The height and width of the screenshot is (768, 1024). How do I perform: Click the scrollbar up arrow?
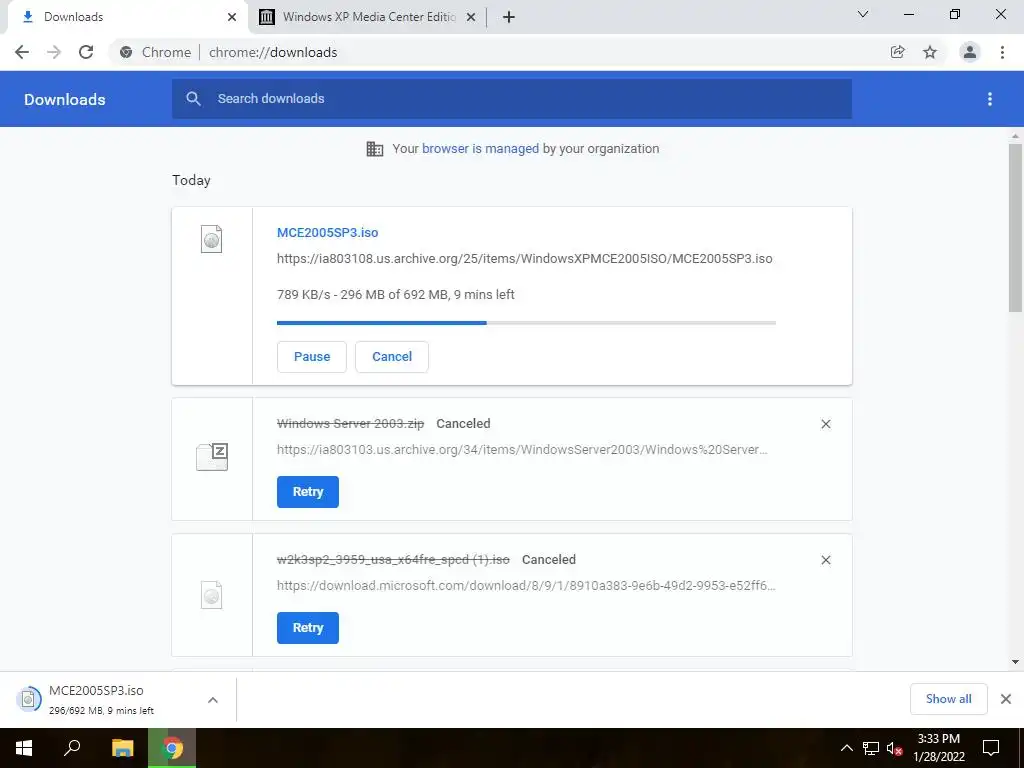tap(1015, 136)
